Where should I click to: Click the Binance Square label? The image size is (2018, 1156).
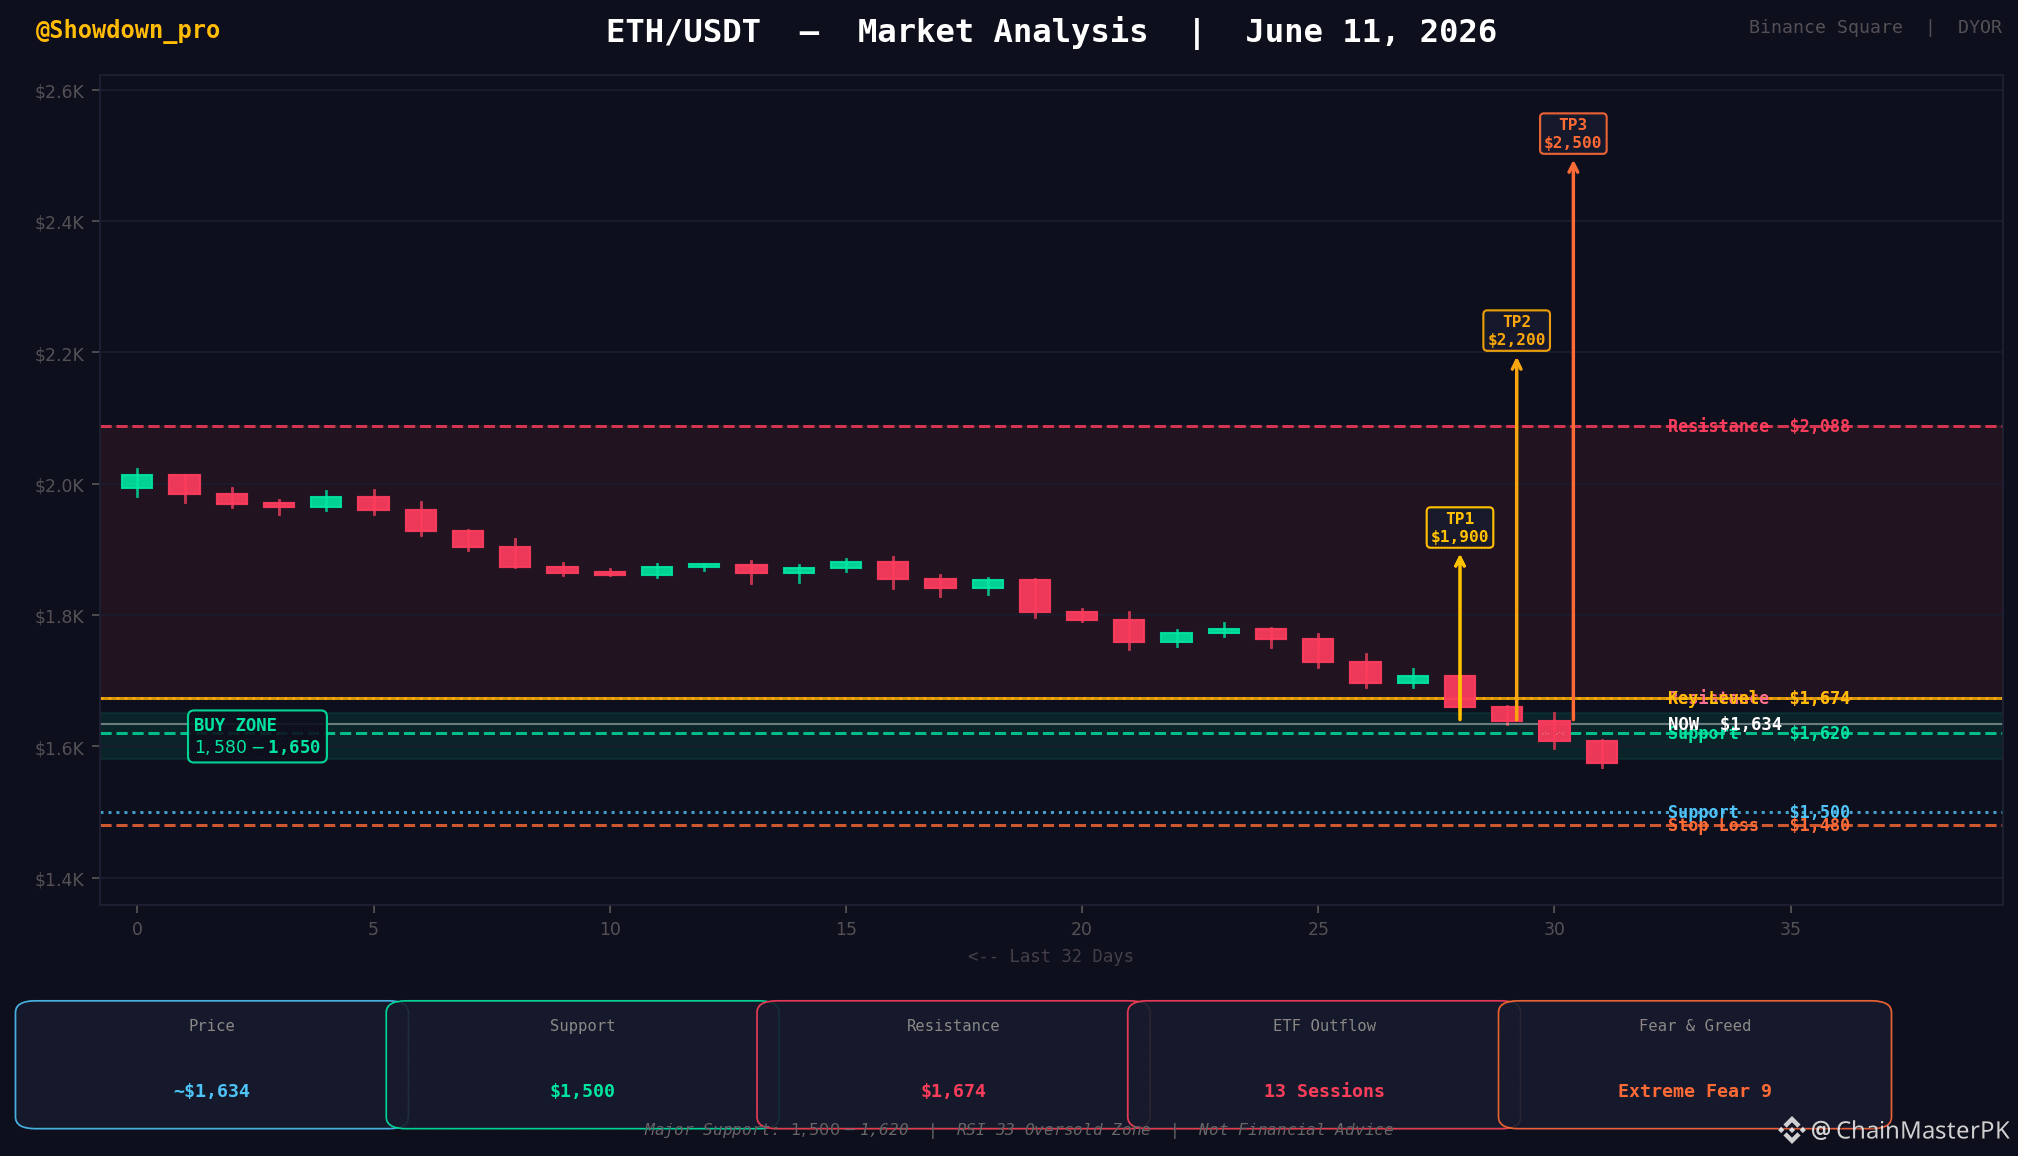tap(1825, 27)
